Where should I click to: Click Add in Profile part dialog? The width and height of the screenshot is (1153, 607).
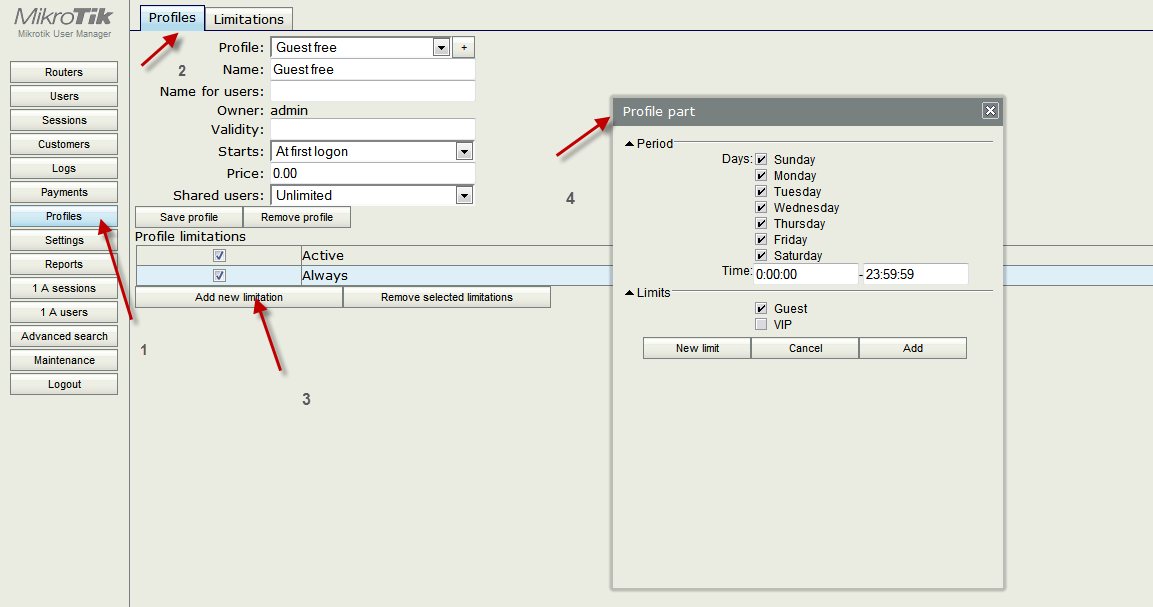(x=913, y=348)
